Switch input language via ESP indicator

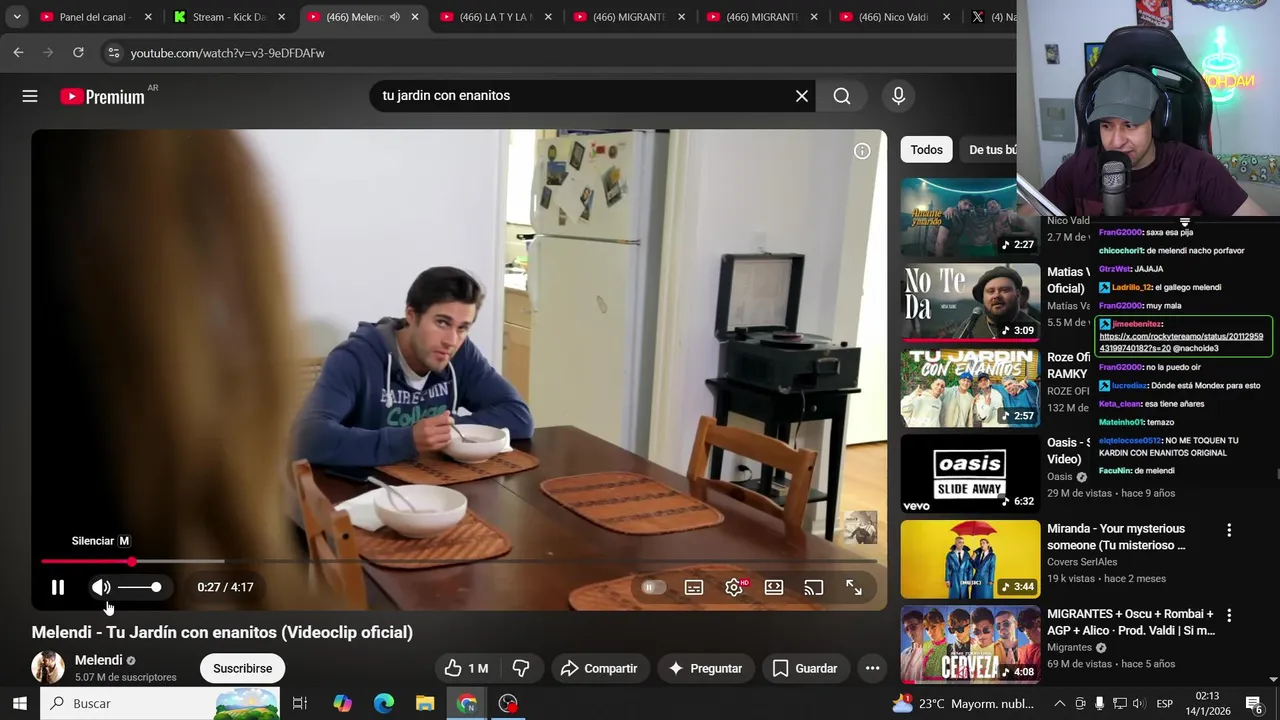click(1165, 703)
